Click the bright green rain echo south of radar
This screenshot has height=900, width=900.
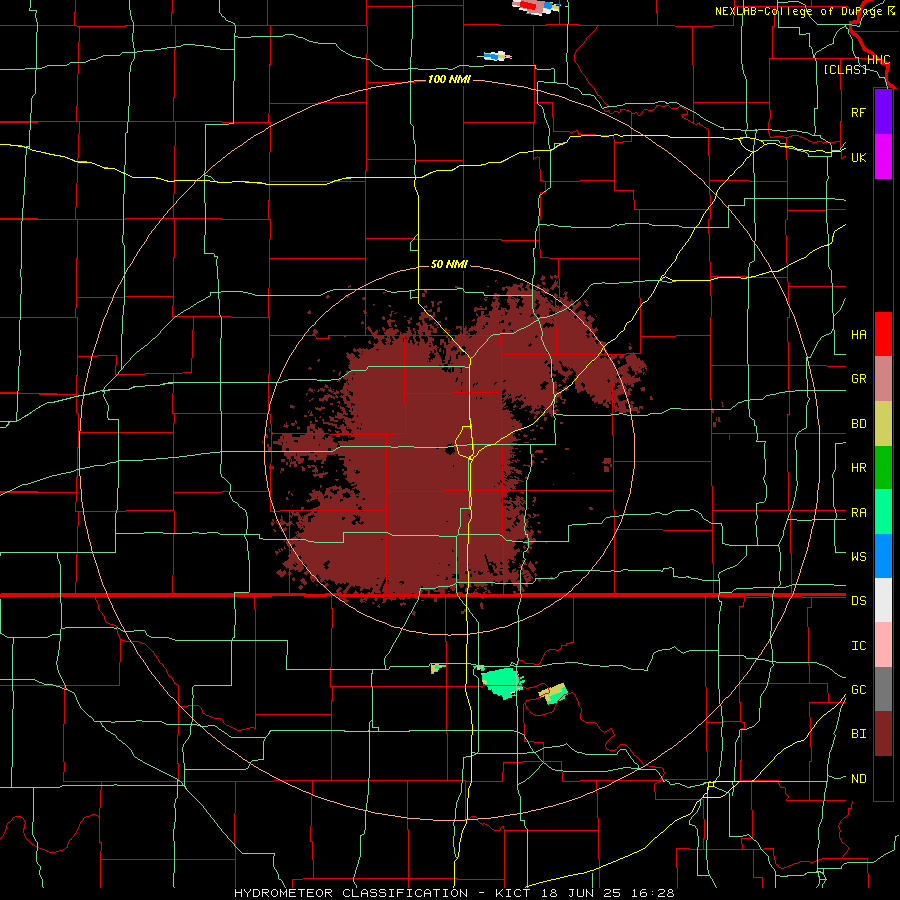pyautogui.click(x=502, y=683)
